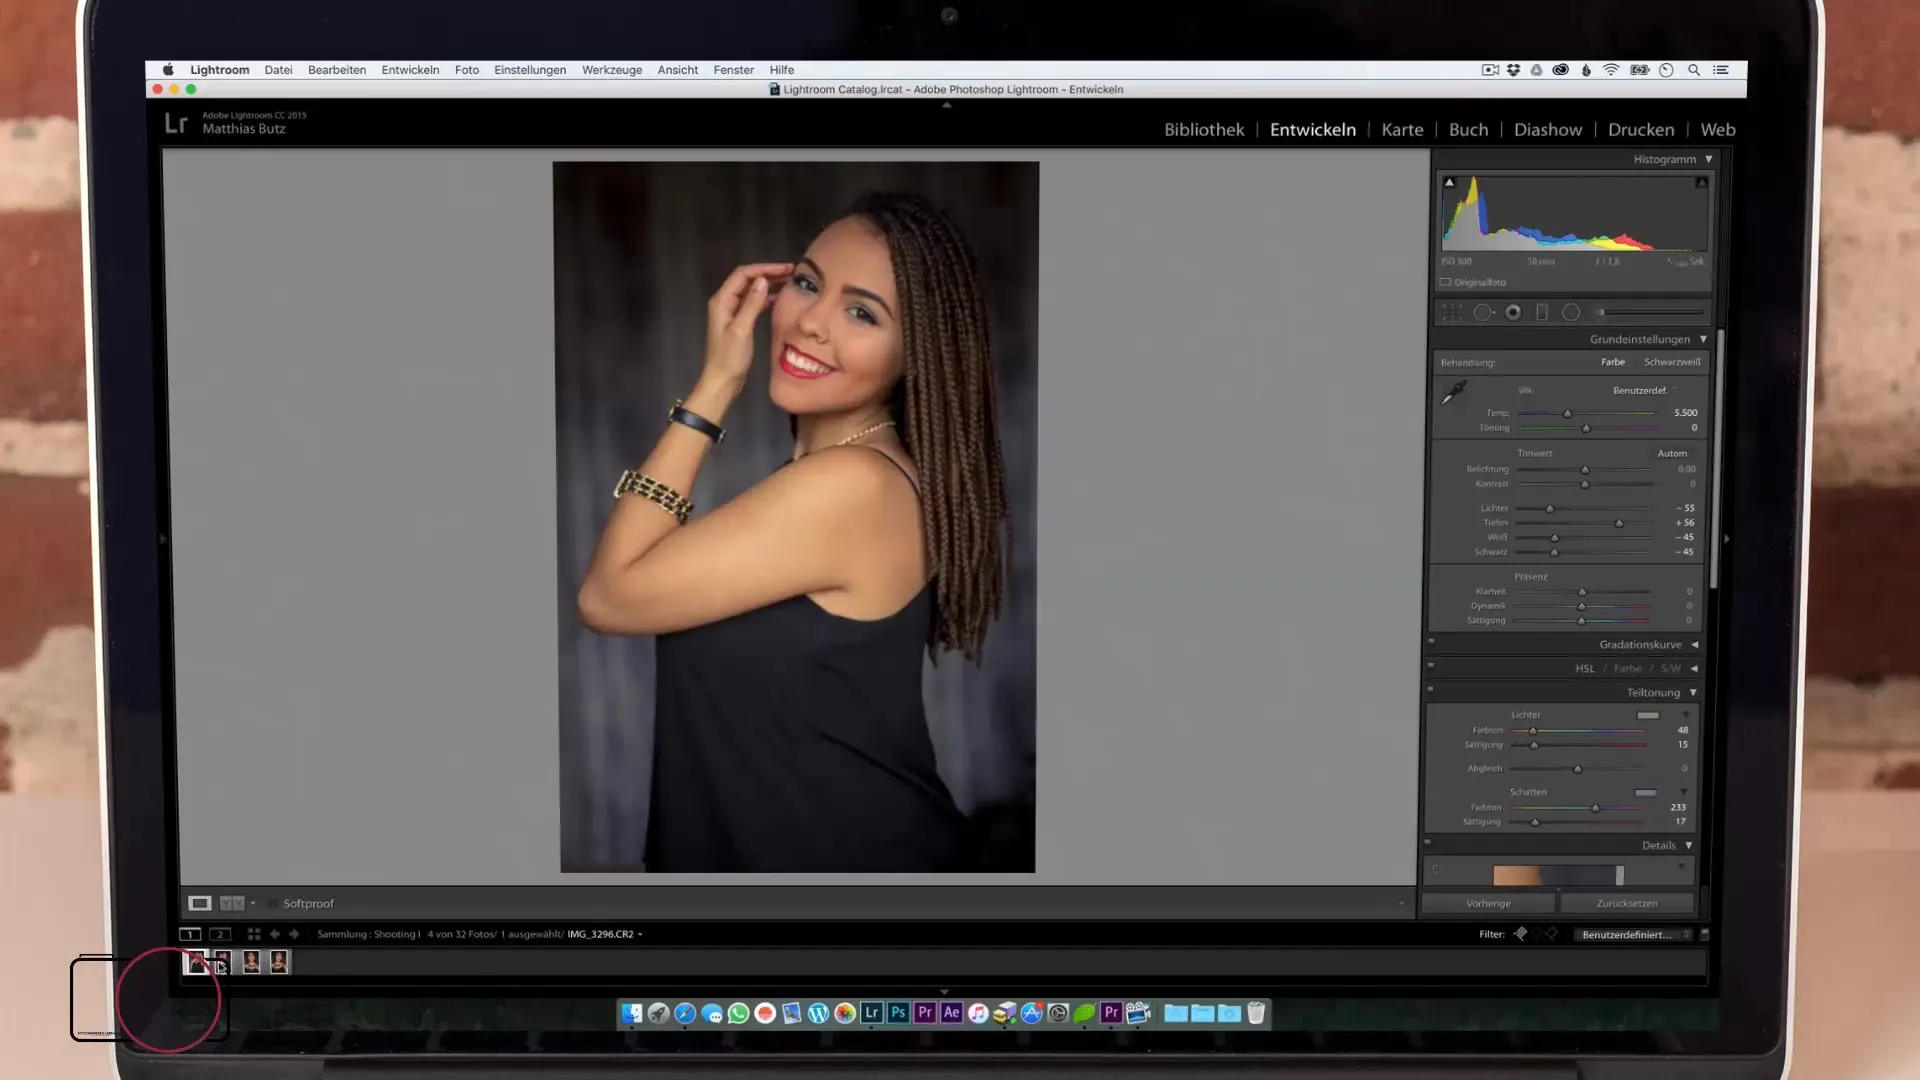Toggle shadow clipping indicator in histogram

[x=1449, y=182]
